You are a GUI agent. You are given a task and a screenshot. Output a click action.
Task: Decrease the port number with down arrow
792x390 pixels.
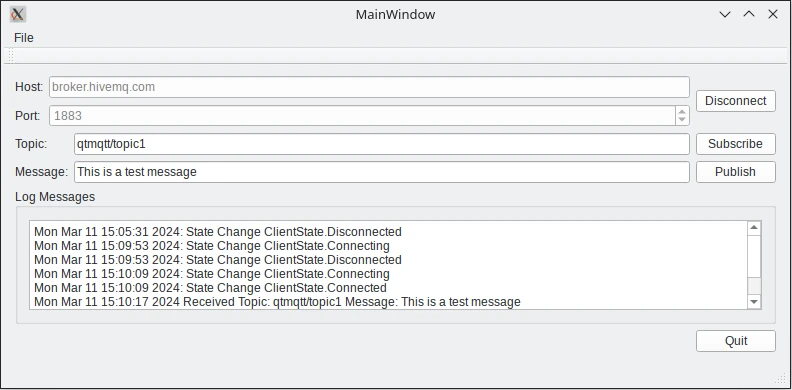[682, 120]
